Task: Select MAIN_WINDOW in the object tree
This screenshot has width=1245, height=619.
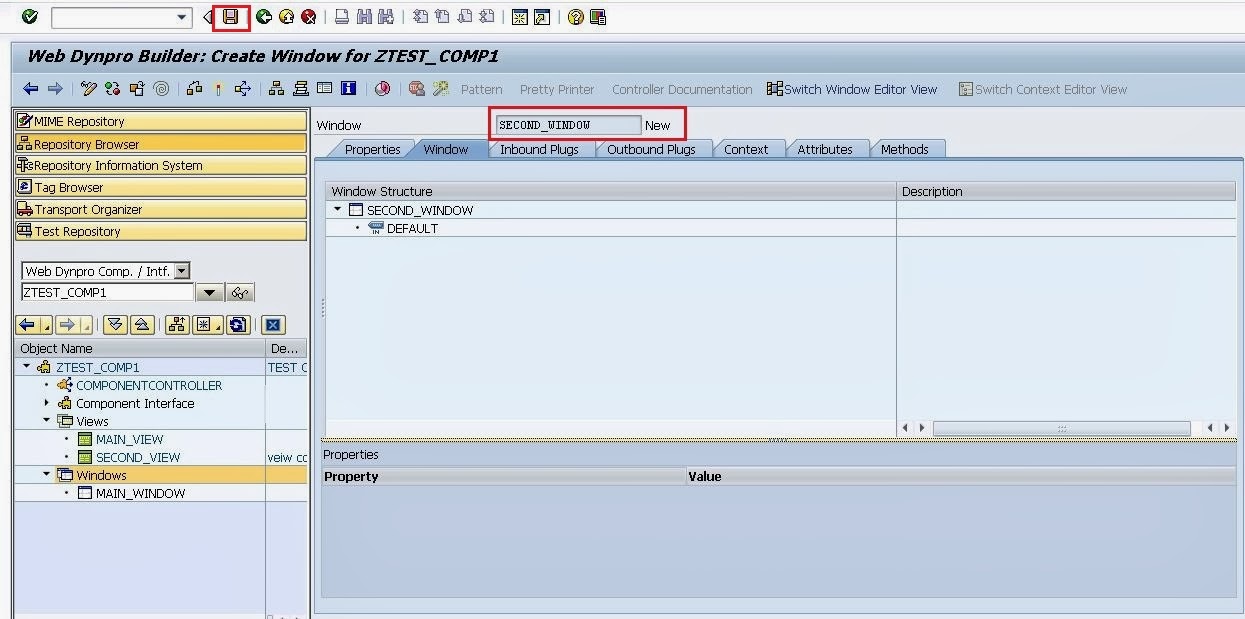Action: point(140,493)
